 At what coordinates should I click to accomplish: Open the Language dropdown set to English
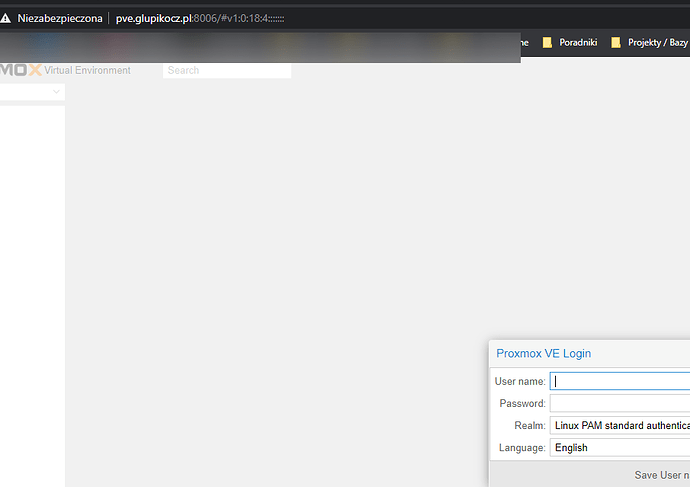click(620, 448)
